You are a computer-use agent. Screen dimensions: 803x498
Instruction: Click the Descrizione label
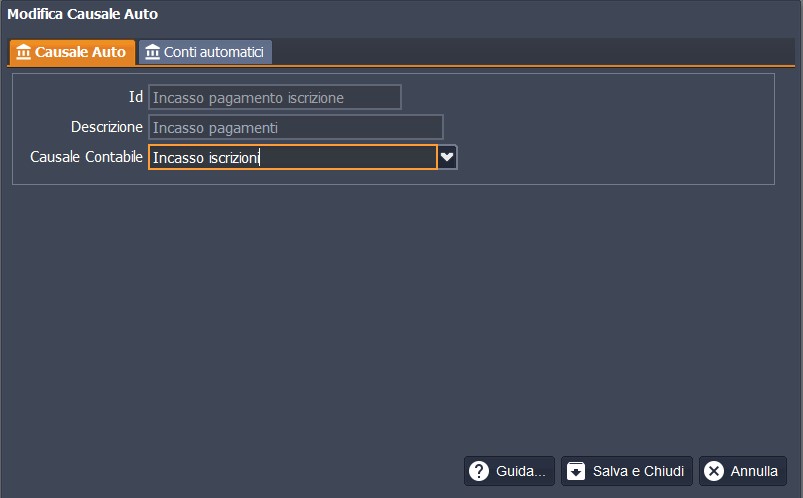click(107, 127)
